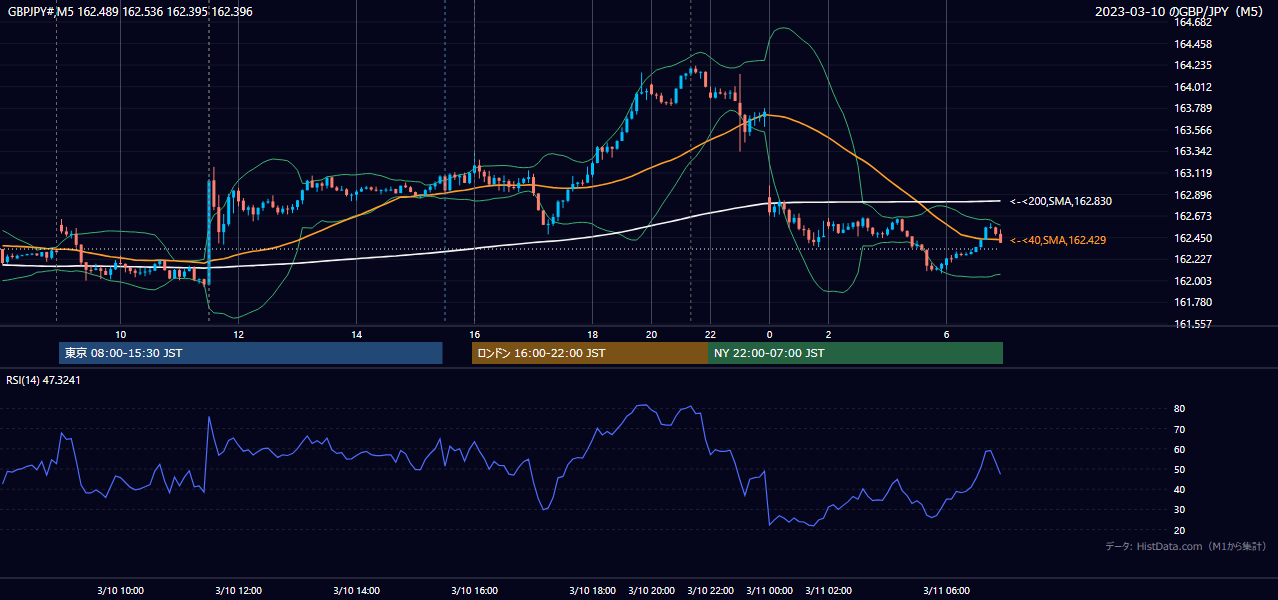Click hour label 14 under the price chart
This screenshot has height=600, width=1278.
357,334
